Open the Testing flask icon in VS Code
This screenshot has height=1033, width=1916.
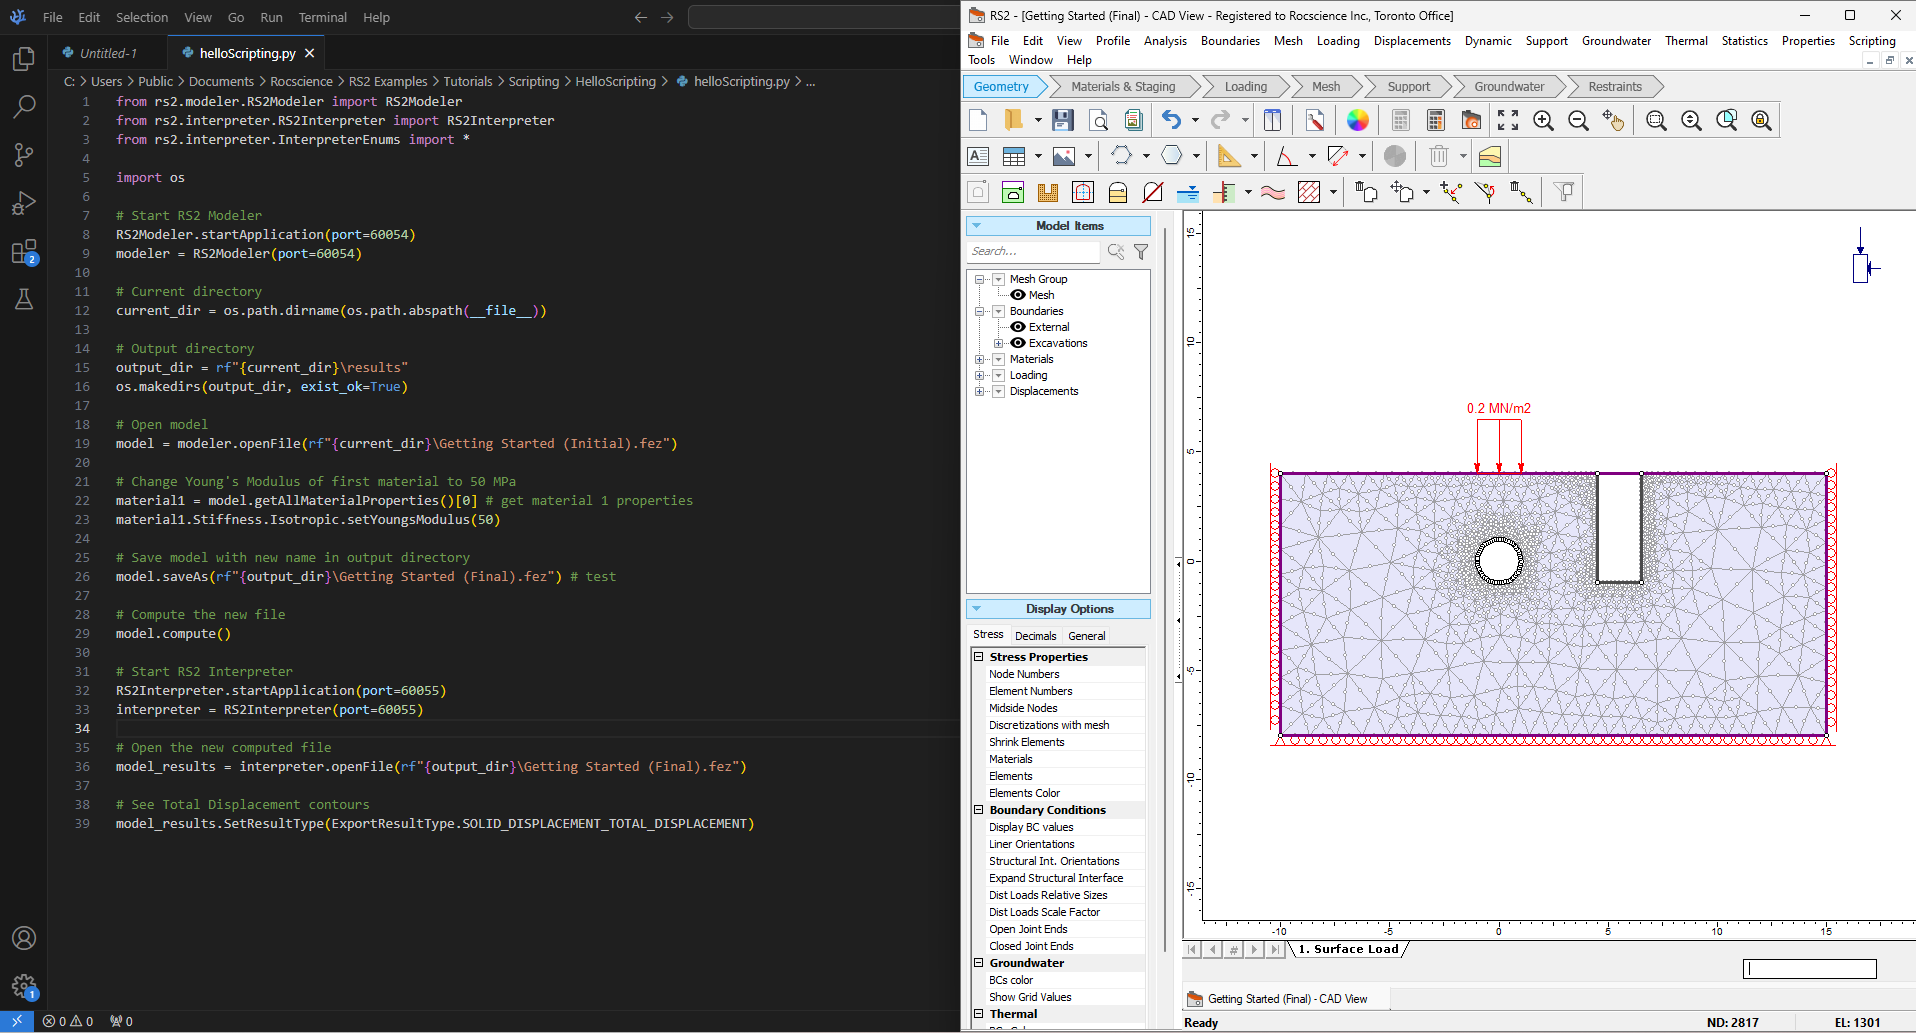click(x=24, y=299)
